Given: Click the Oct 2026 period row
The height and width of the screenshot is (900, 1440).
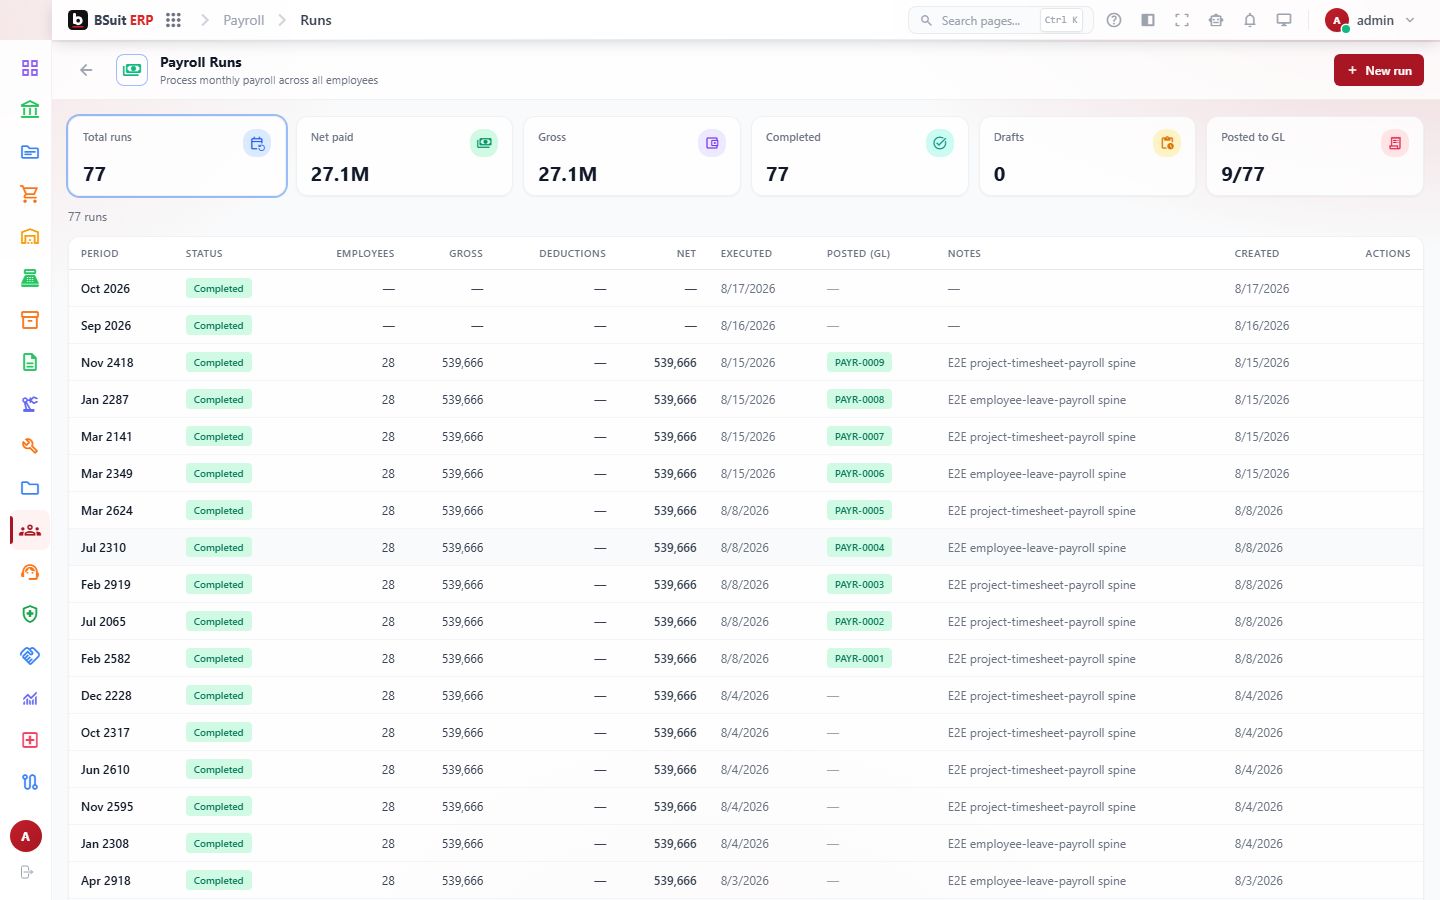Looking at the screenshot, I should coord(745,289).
